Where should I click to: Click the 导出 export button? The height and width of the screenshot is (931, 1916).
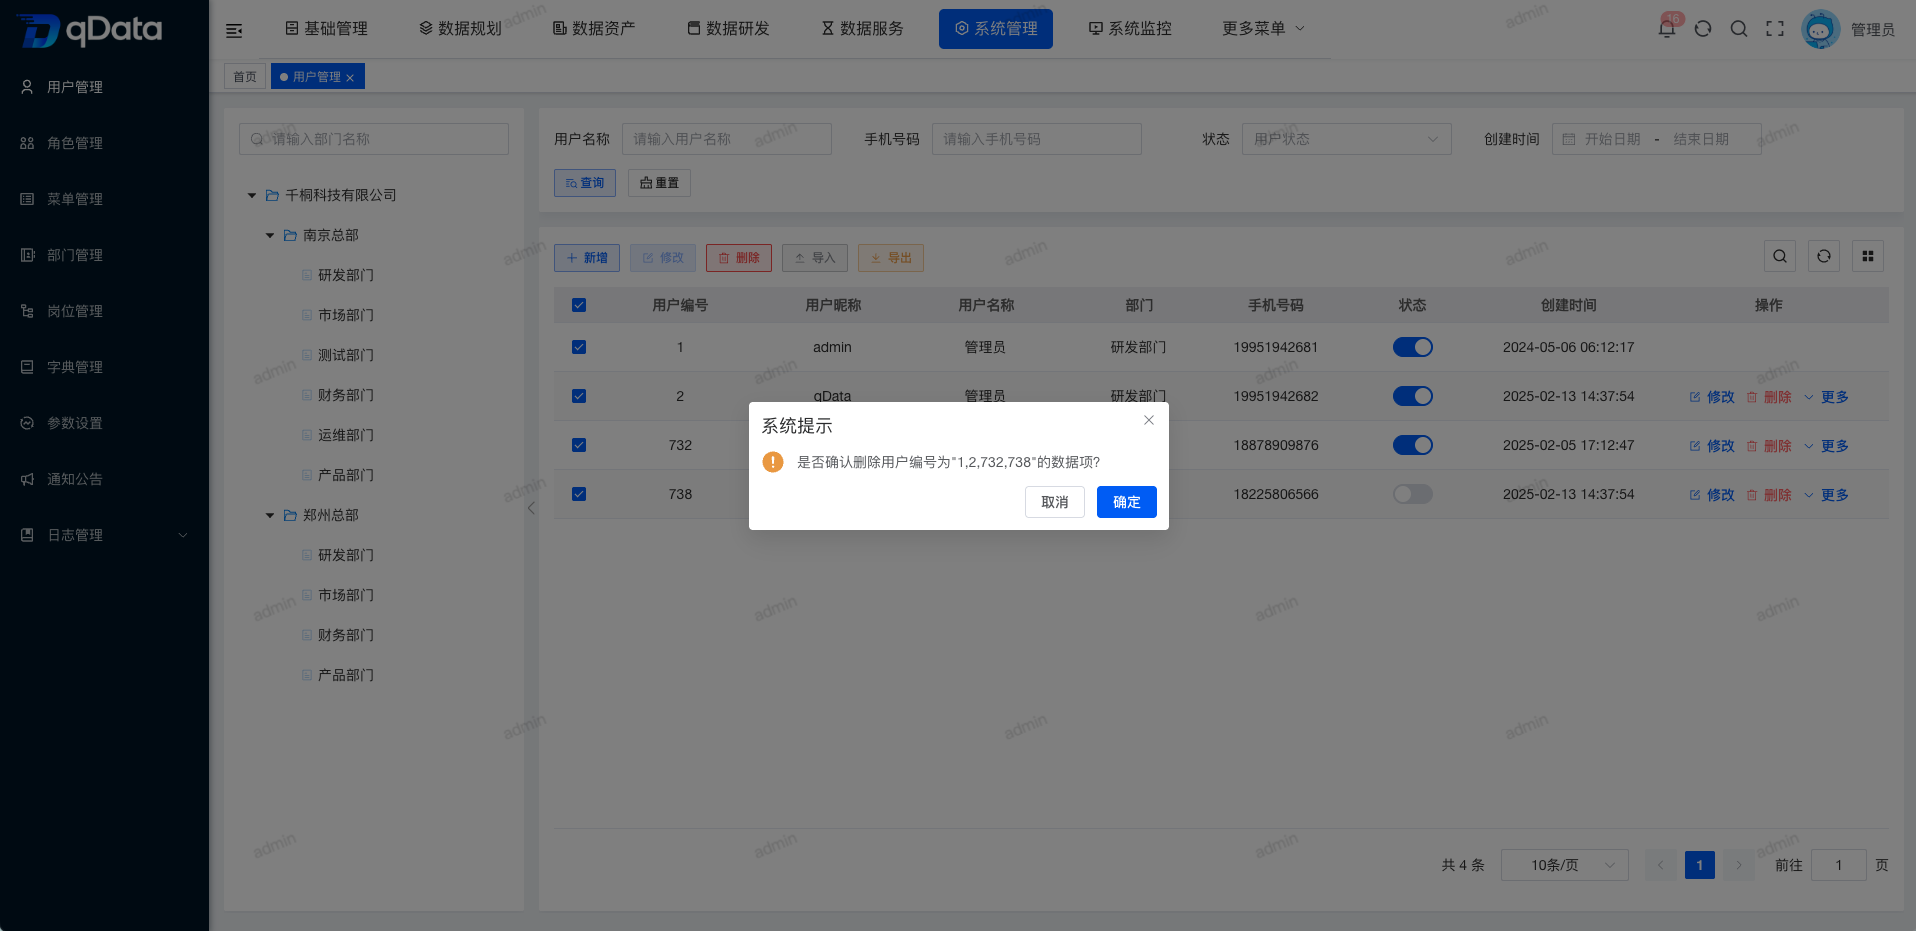coord(891,258)
